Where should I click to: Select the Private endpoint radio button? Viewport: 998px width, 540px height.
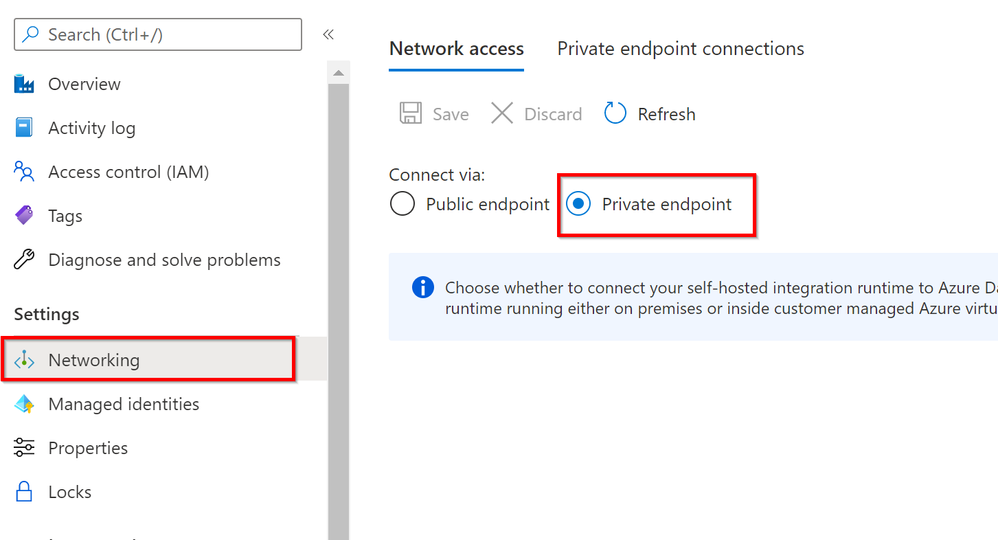tap(578, 205)
